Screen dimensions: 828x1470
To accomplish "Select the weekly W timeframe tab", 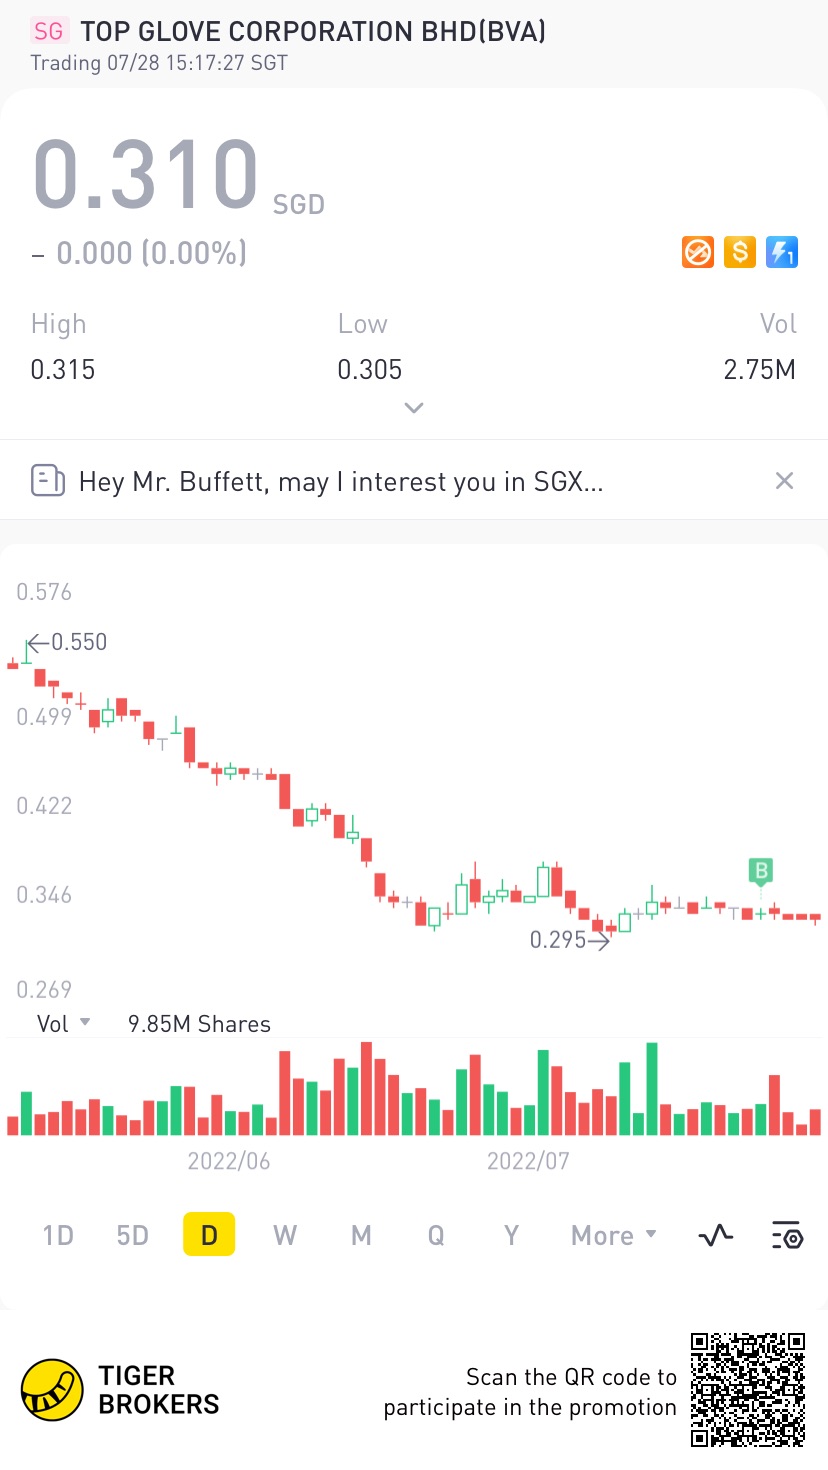I will point(285,1236).
